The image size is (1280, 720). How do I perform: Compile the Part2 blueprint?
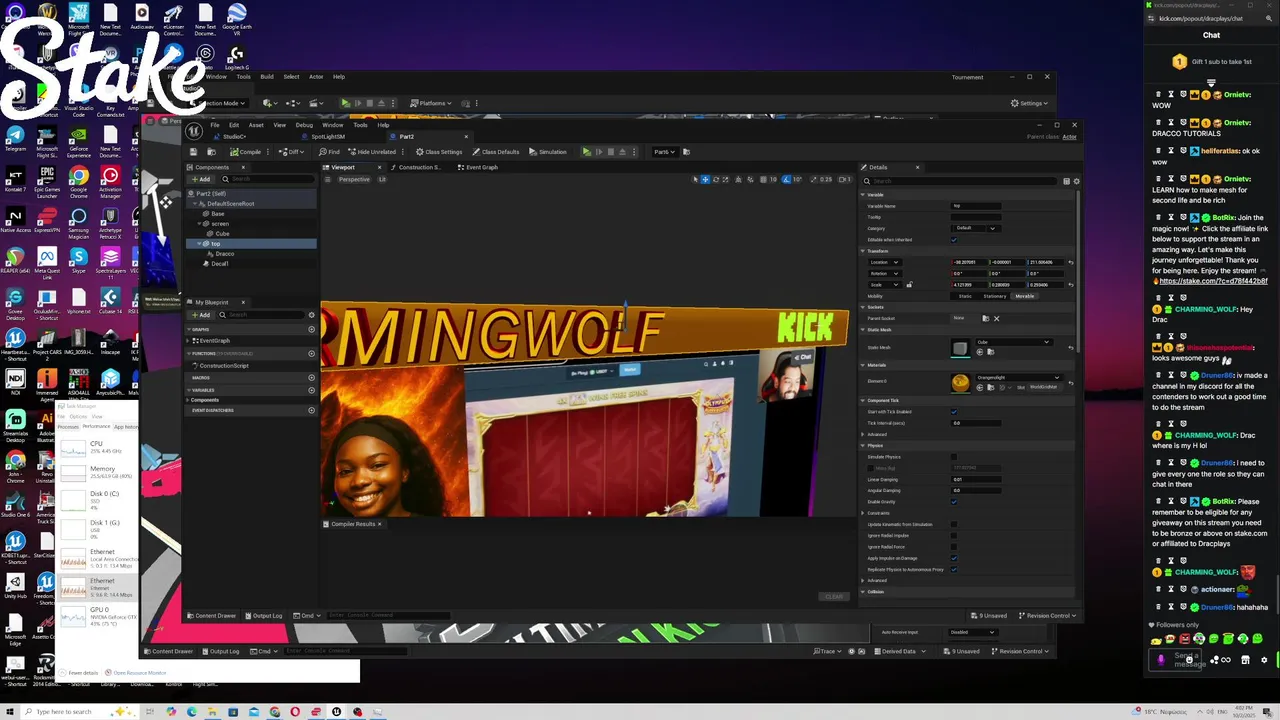(x=245, y=152)
